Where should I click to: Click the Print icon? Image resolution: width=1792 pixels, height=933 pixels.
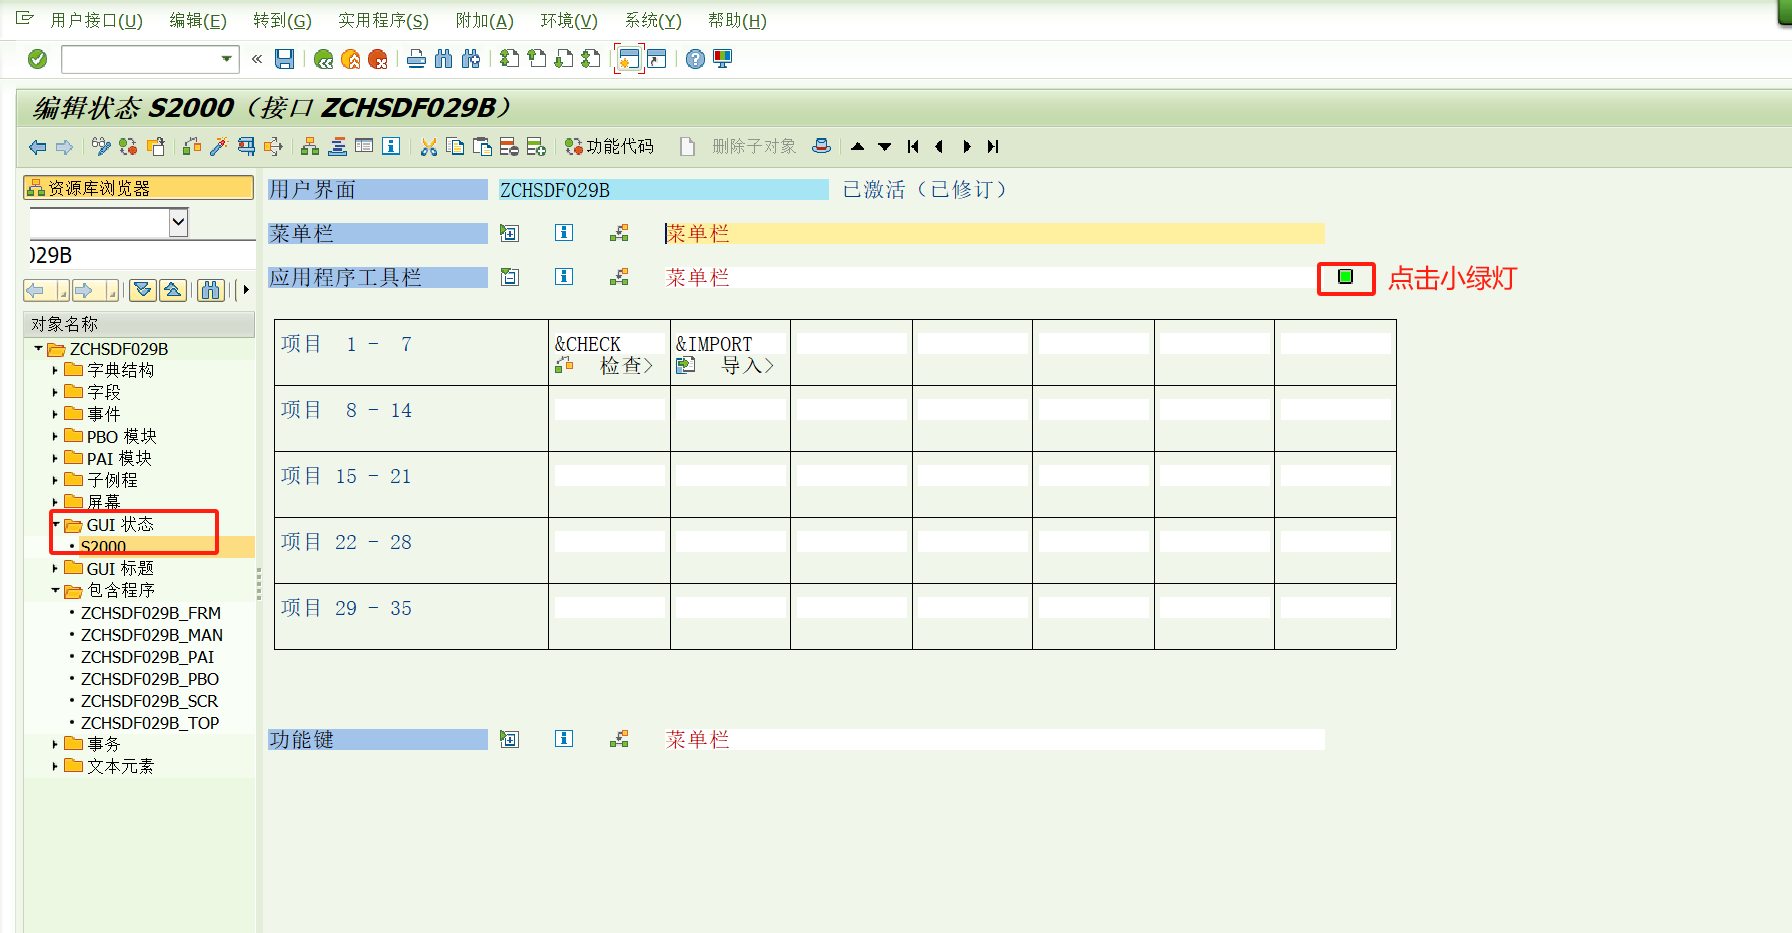pyautogui.click(x=417, y=59)
